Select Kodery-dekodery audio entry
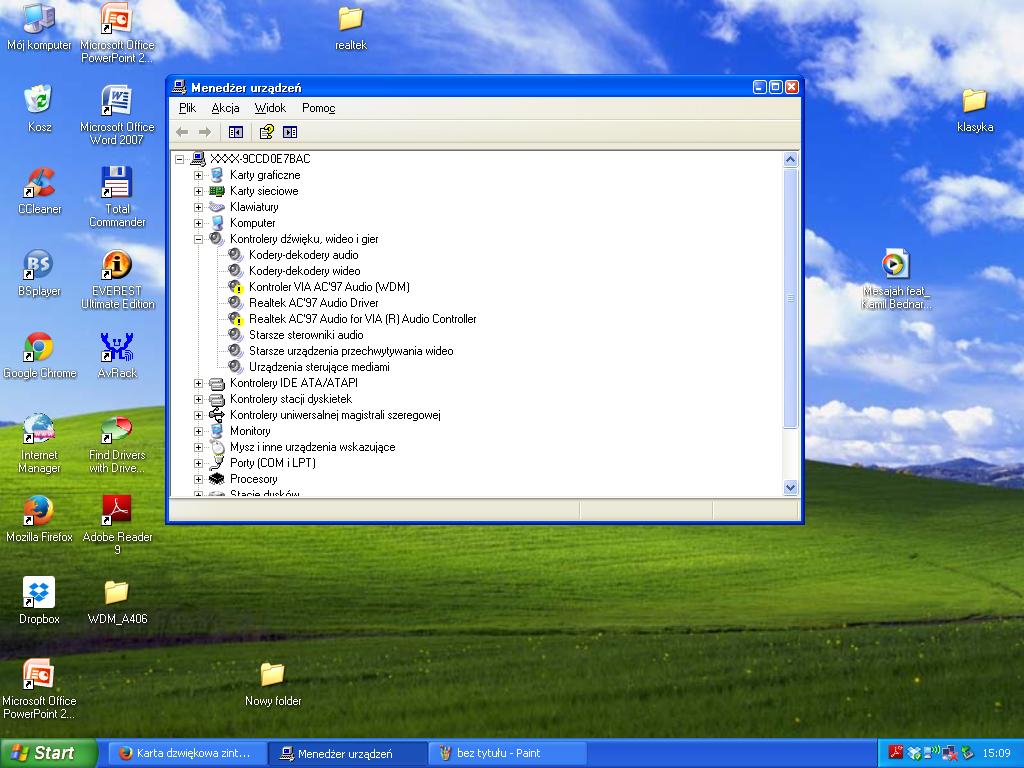1024x768 pixels. click(x=304, y=255)
